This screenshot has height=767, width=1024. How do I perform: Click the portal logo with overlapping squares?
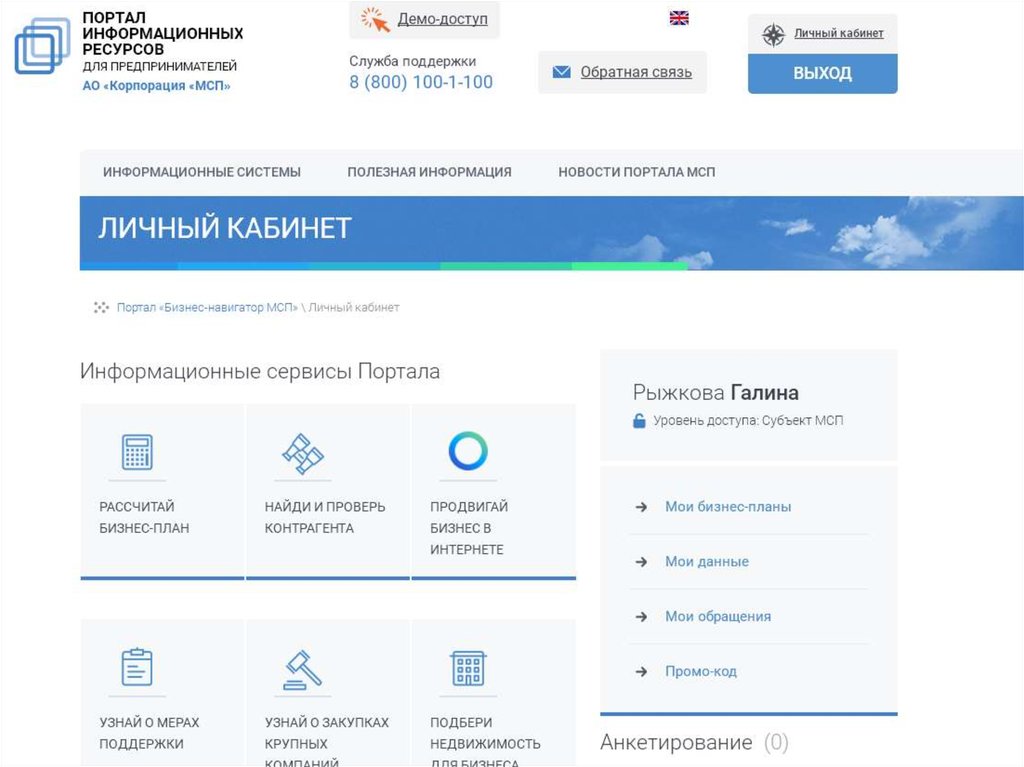click(43, 46)
